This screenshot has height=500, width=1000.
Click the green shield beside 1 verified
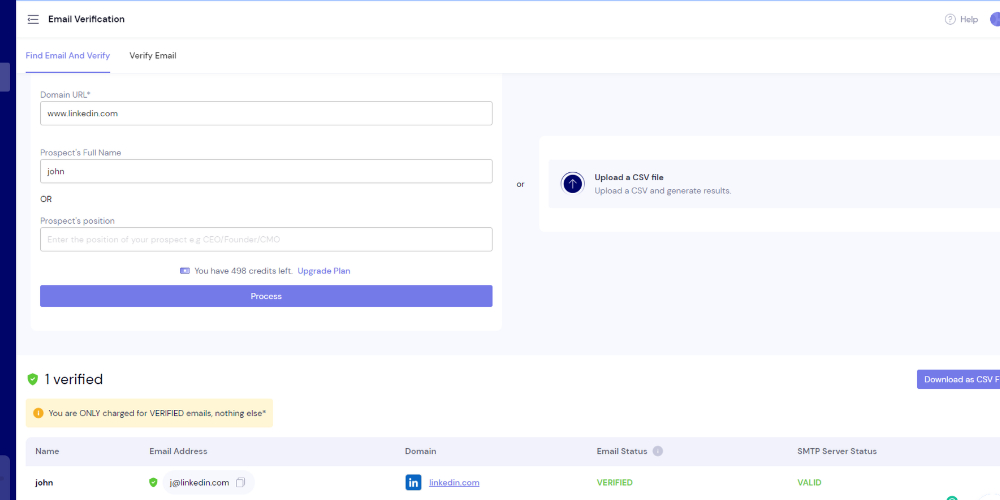pos(33,379)
